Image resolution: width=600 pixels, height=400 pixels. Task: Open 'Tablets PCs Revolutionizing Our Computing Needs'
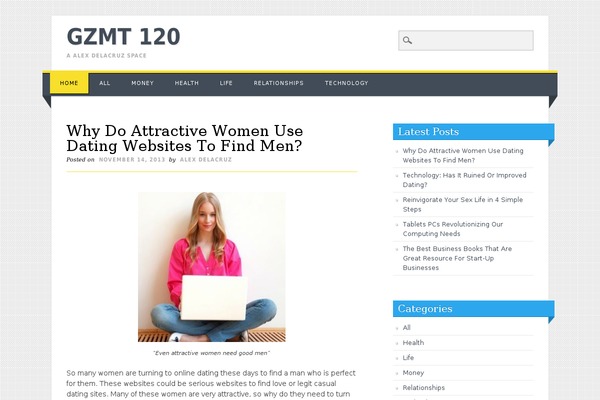click(453, 229)
